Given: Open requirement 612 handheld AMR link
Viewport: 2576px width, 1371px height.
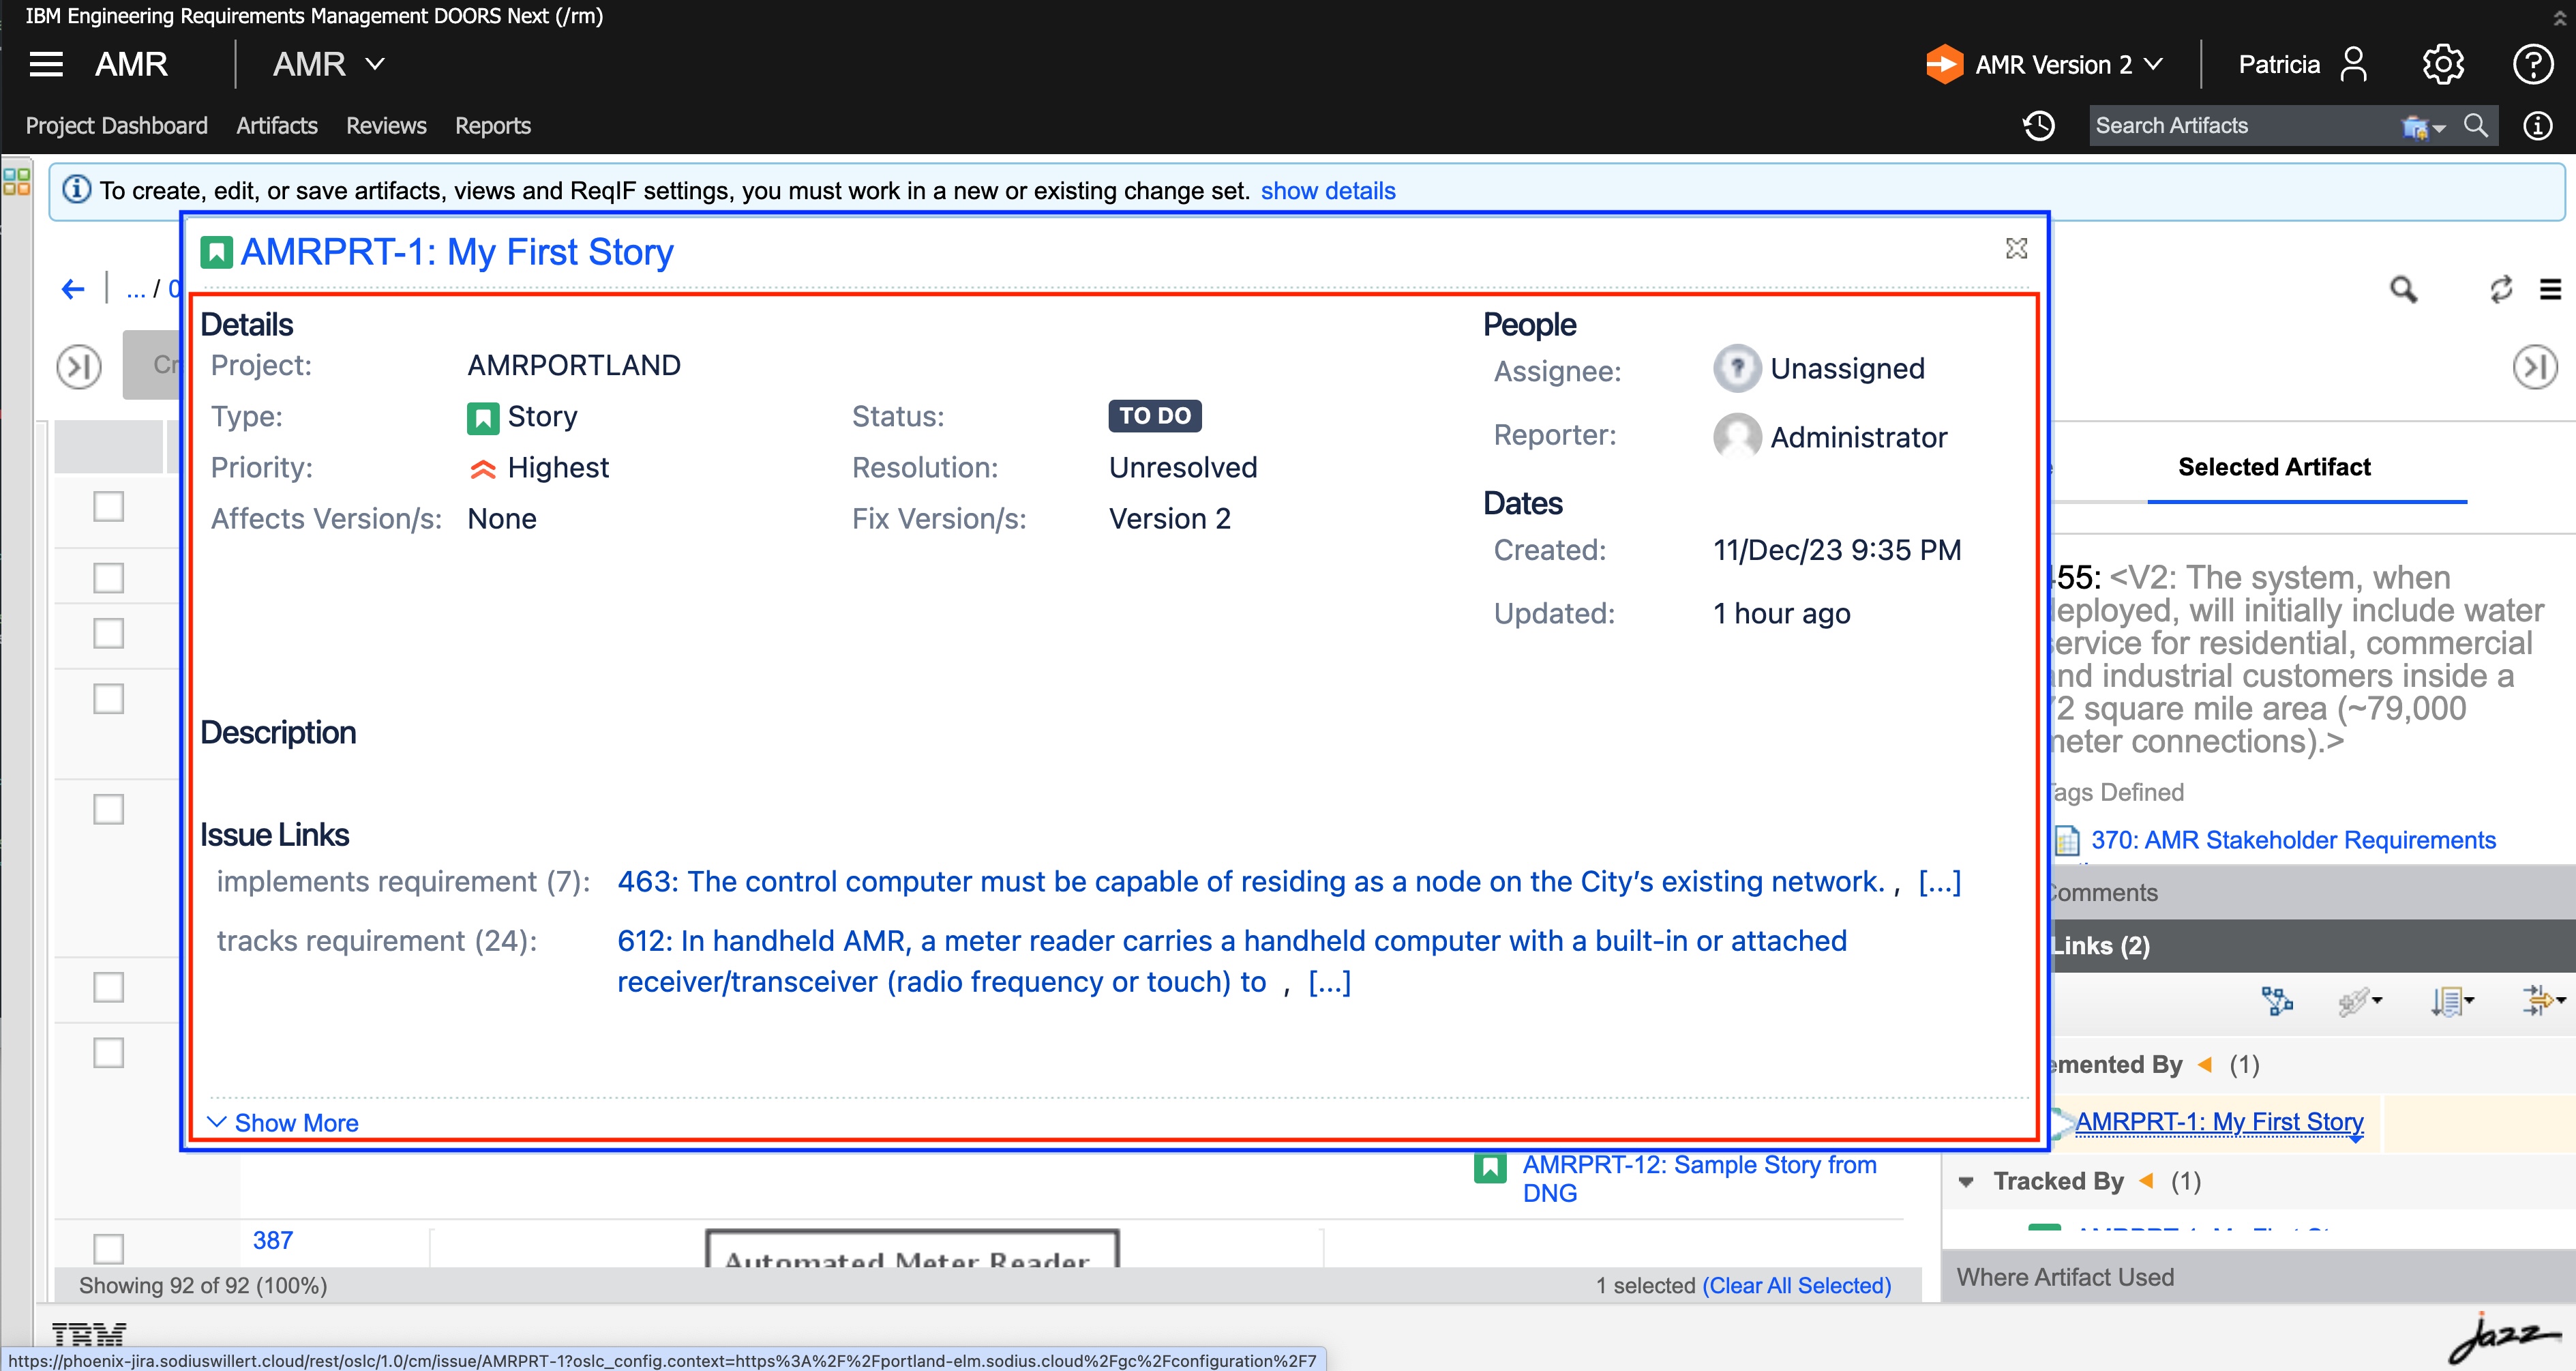Looking at the screenshot, I should (1232, 961).
